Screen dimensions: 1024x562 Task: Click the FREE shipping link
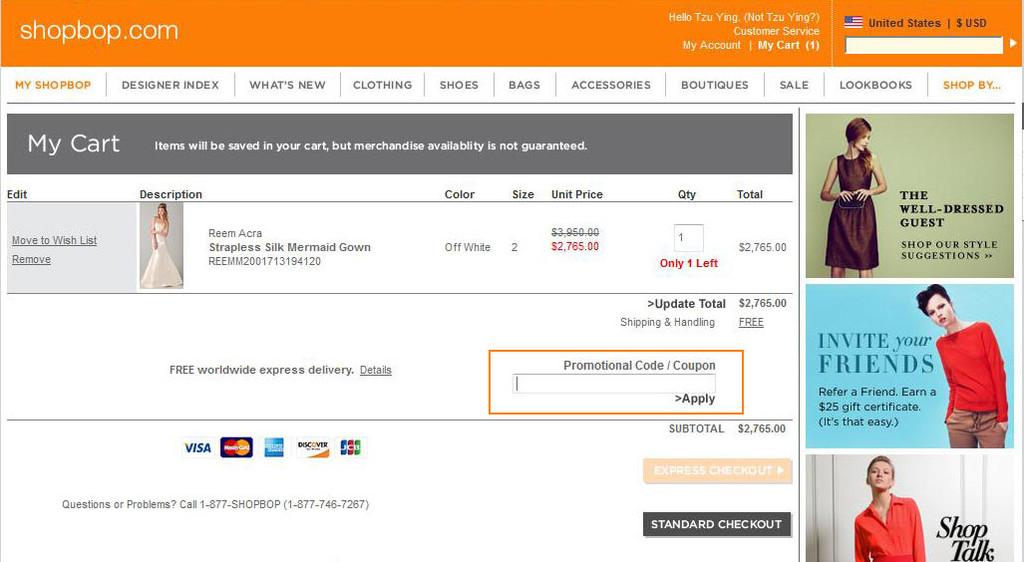tap(751, 322)
